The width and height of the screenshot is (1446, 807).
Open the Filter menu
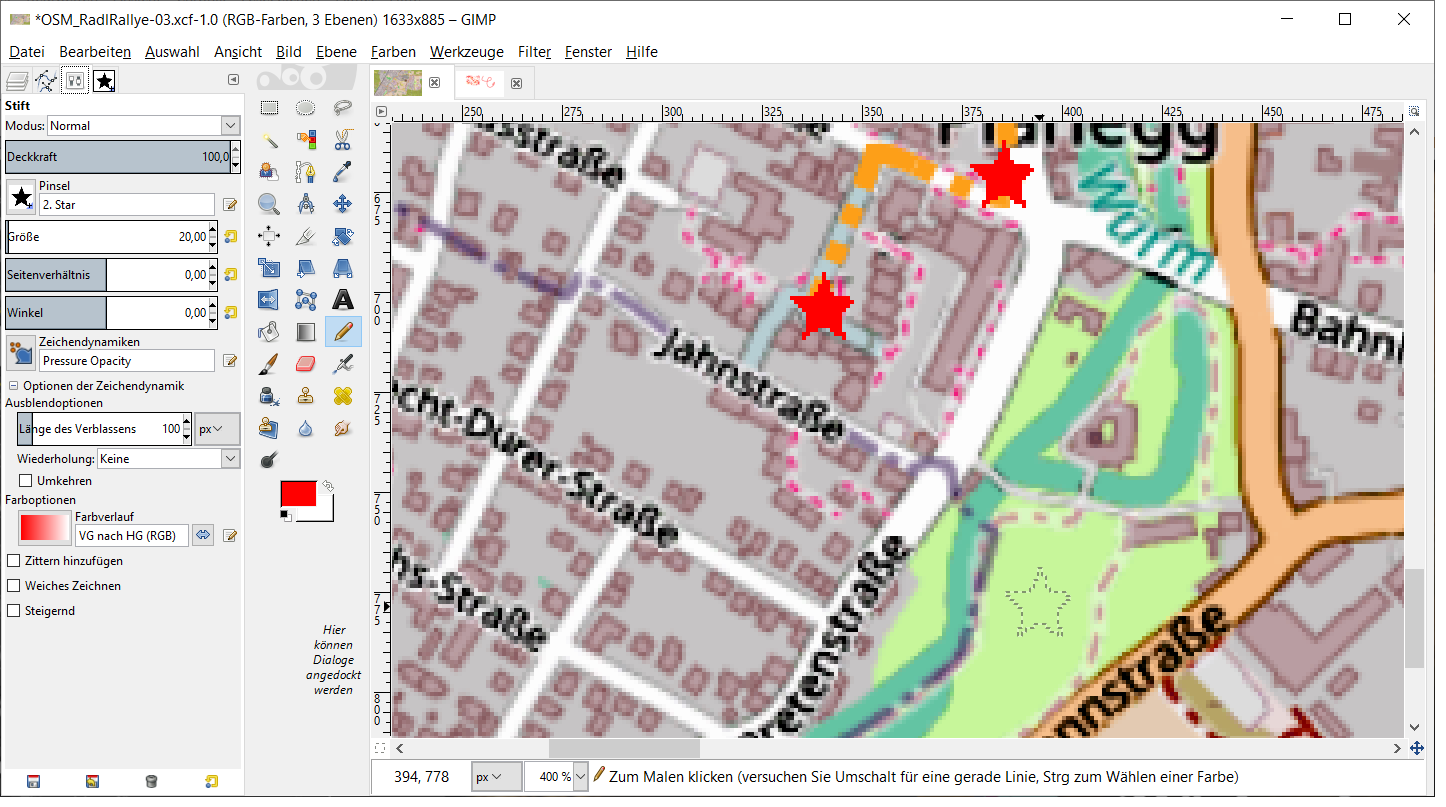click(x=534, y=52)
